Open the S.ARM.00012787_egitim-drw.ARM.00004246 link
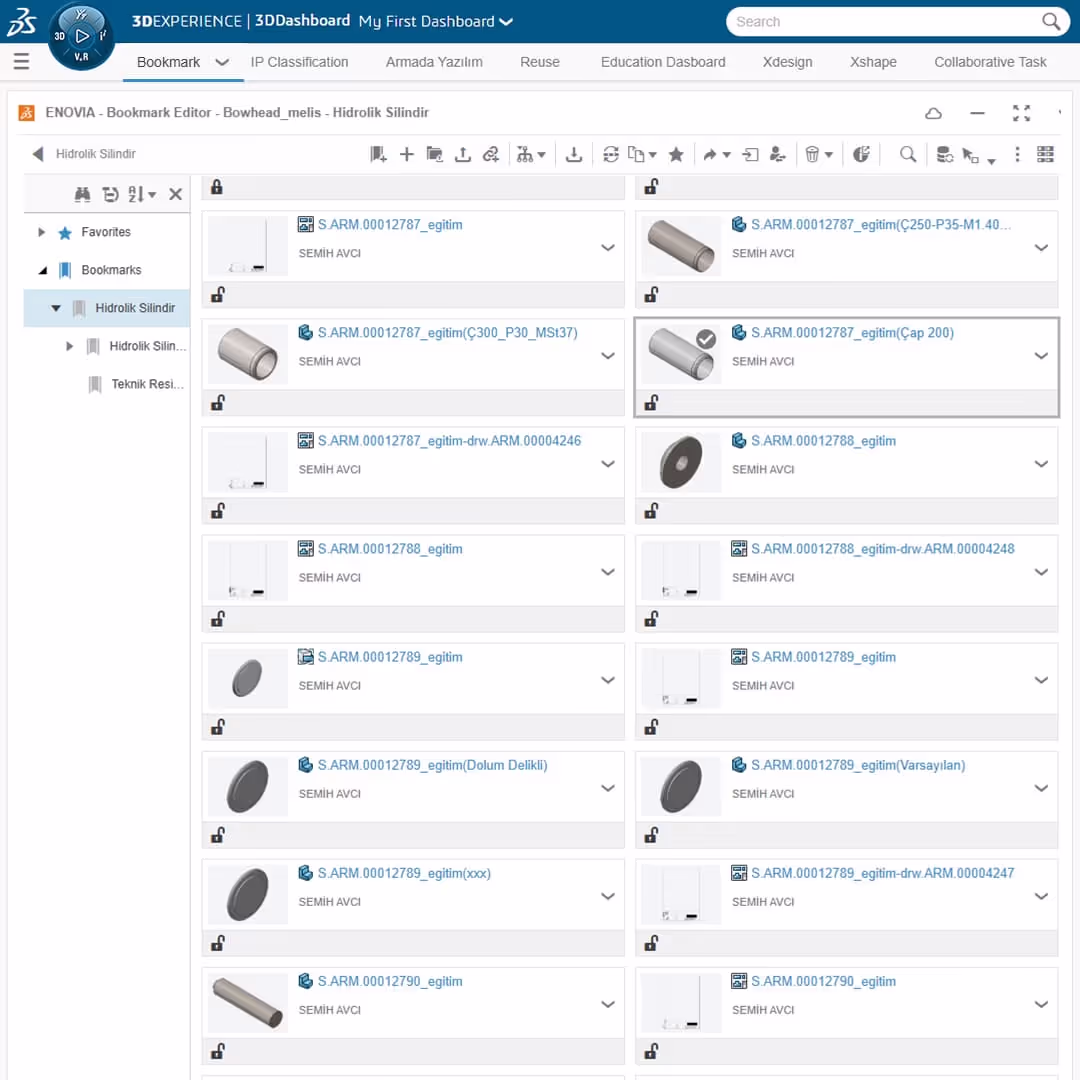 click(x=449, y=441)
